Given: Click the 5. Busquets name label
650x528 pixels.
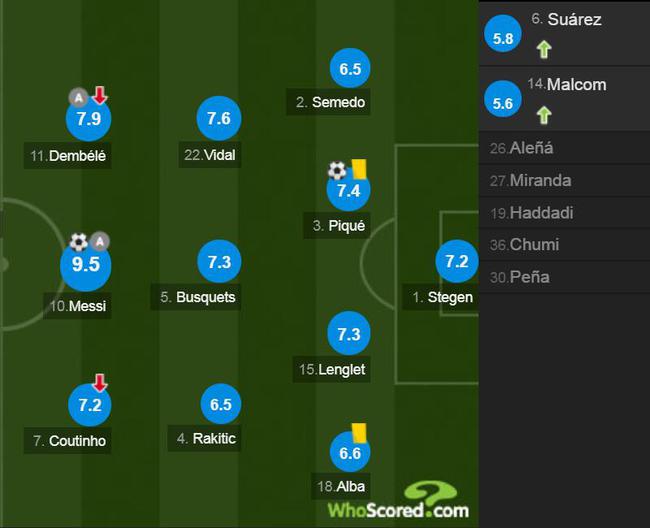Looking at the screenshot, I should (196, 297).
